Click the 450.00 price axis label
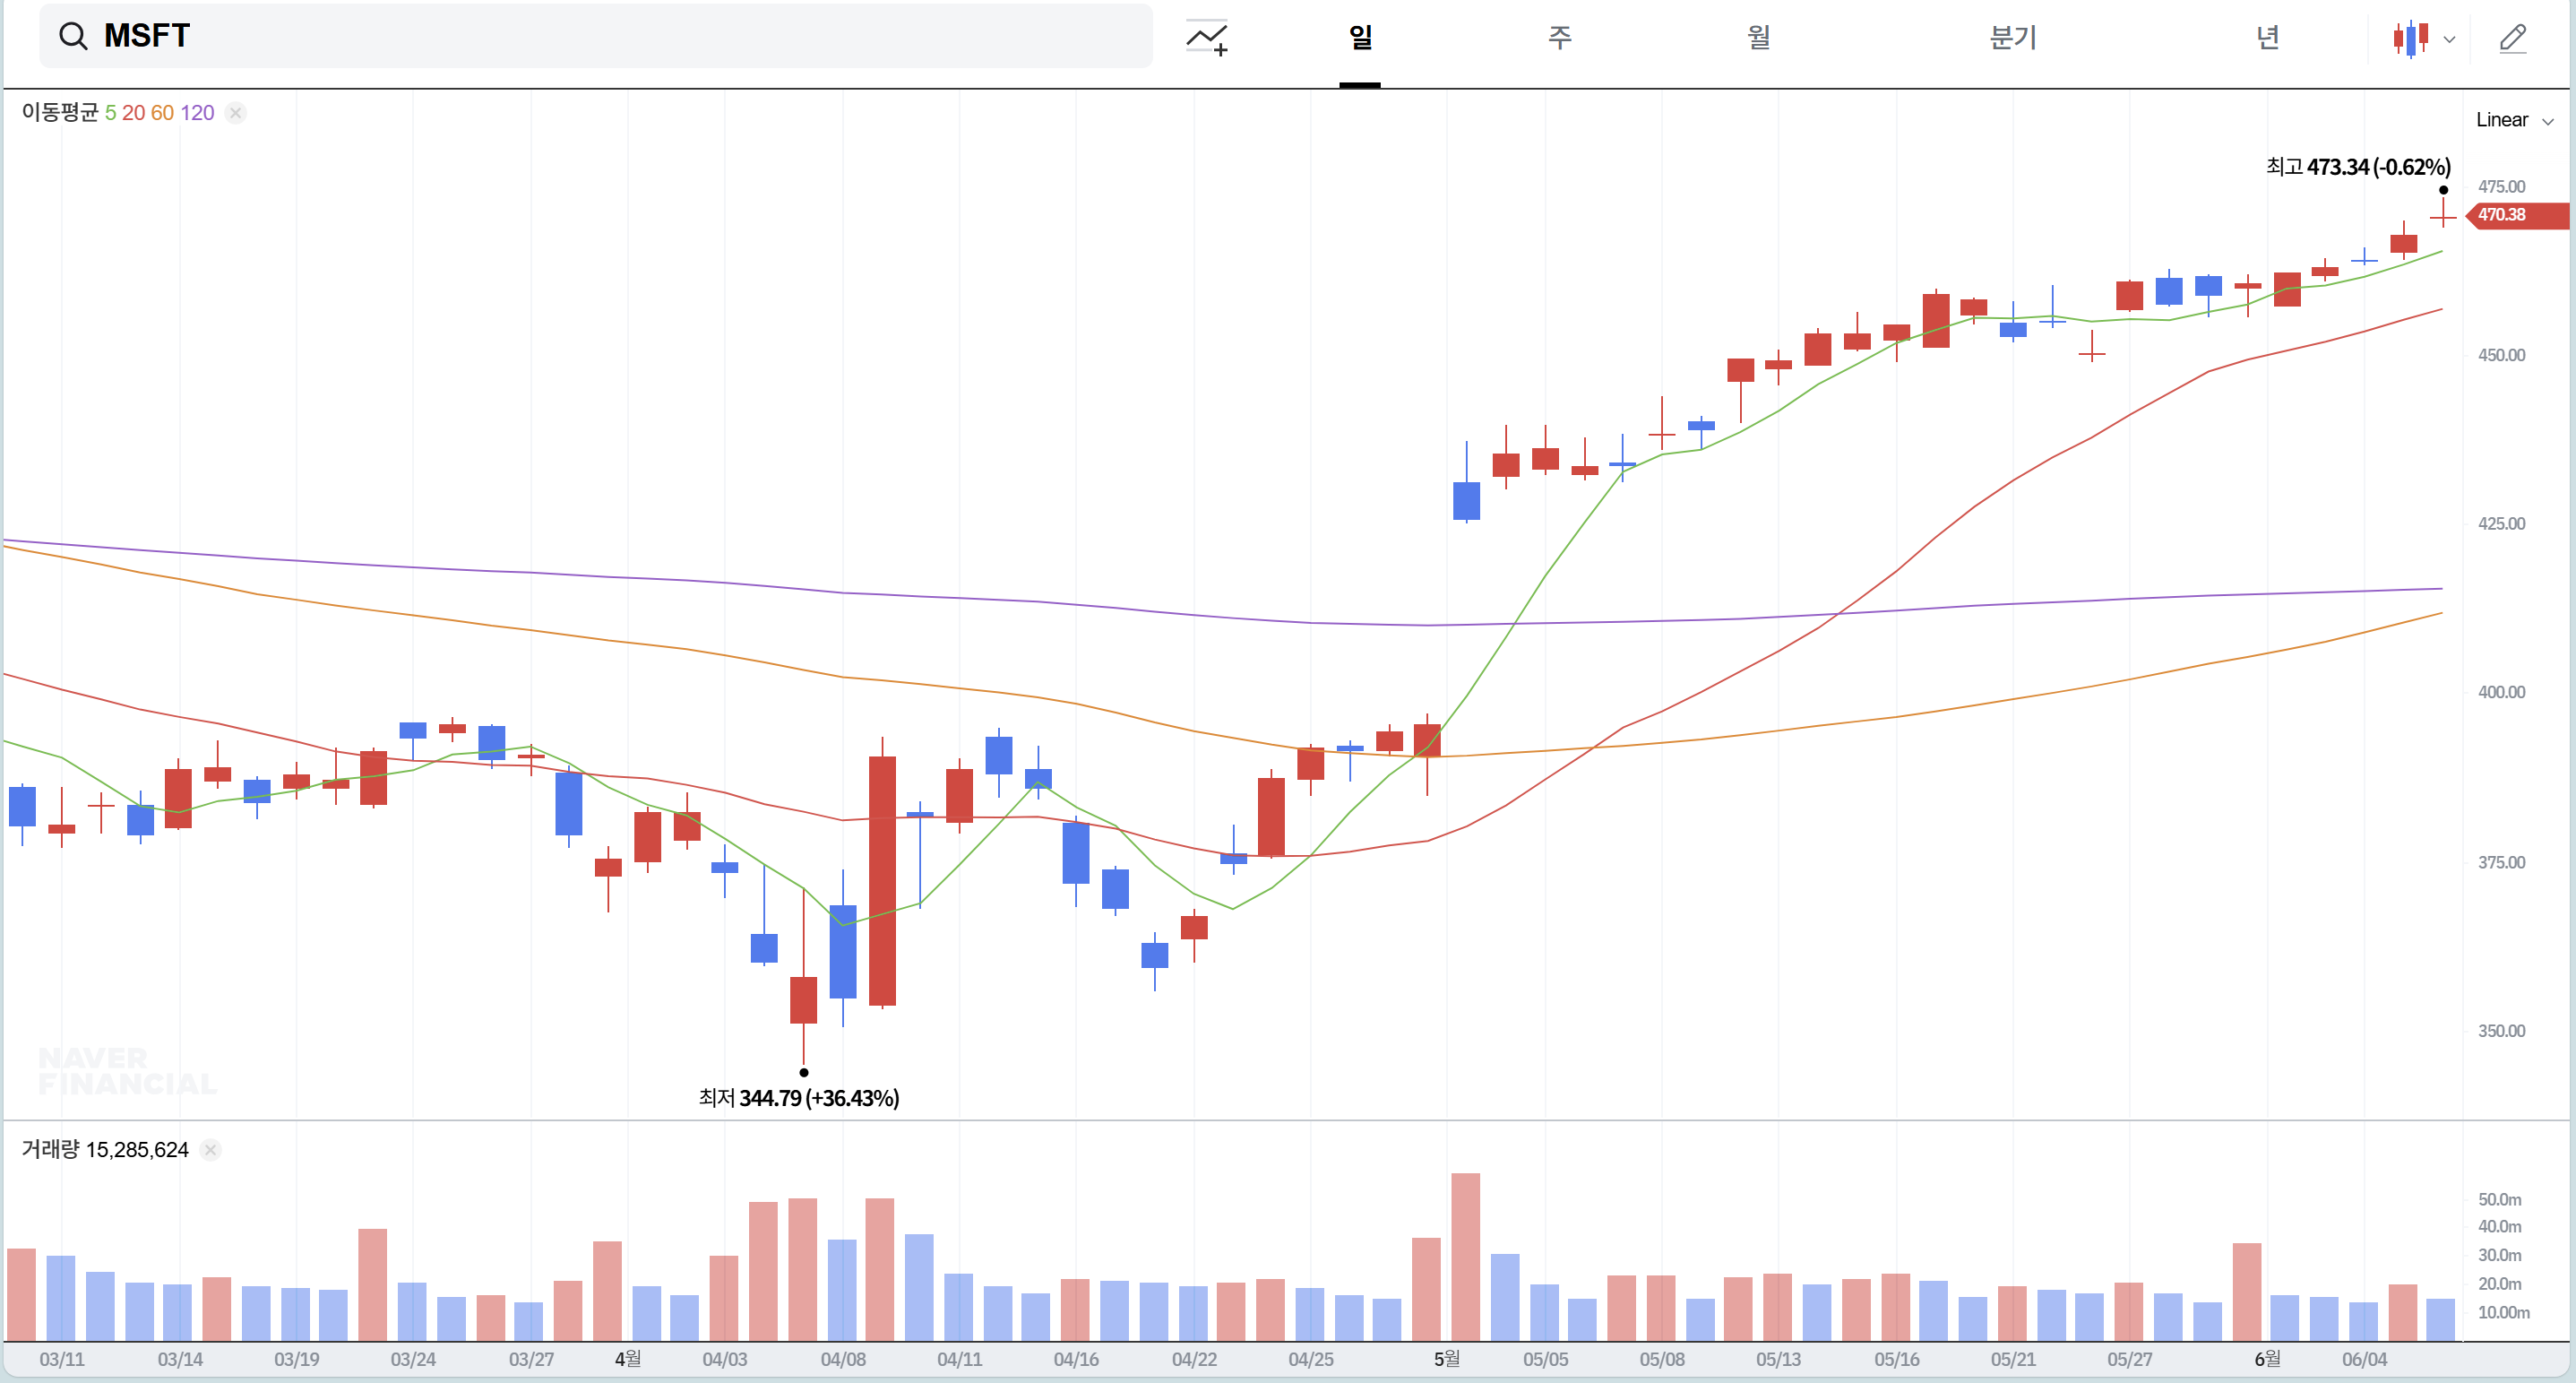2576x1383 pixels. 2501,355
